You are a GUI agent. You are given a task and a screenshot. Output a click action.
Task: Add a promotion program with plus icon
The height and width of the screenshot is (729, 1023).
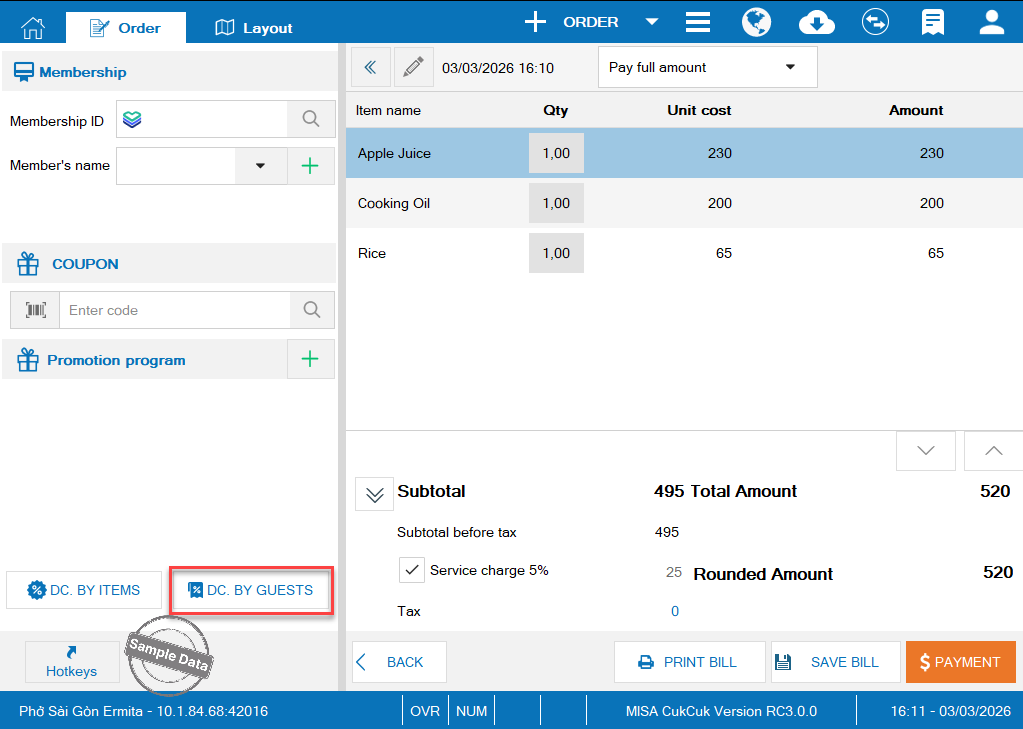pyautogui.click(x=311, y=359)
